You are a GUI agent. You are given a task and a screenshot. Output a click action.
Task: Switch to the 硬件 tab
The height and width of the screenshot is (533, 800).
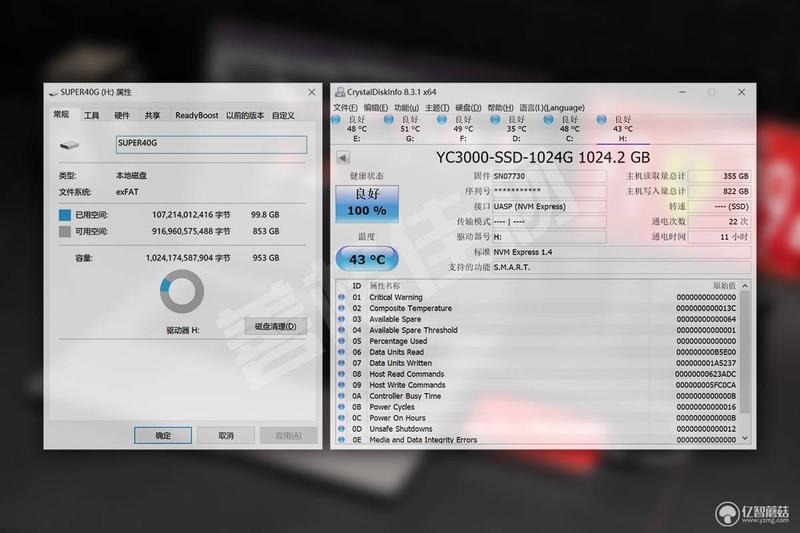122,115
